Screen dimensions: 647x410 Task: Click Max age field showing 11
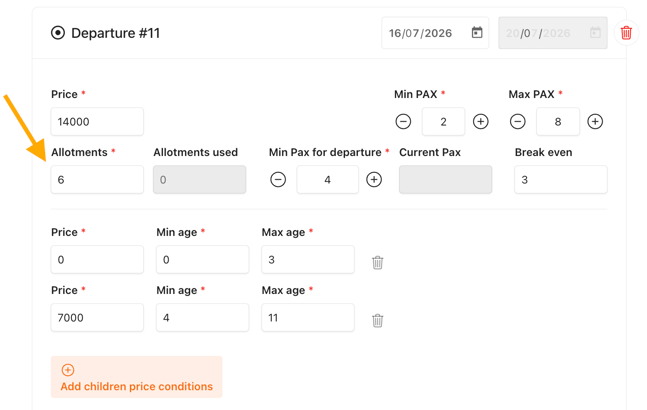click(x=308, y=318)
